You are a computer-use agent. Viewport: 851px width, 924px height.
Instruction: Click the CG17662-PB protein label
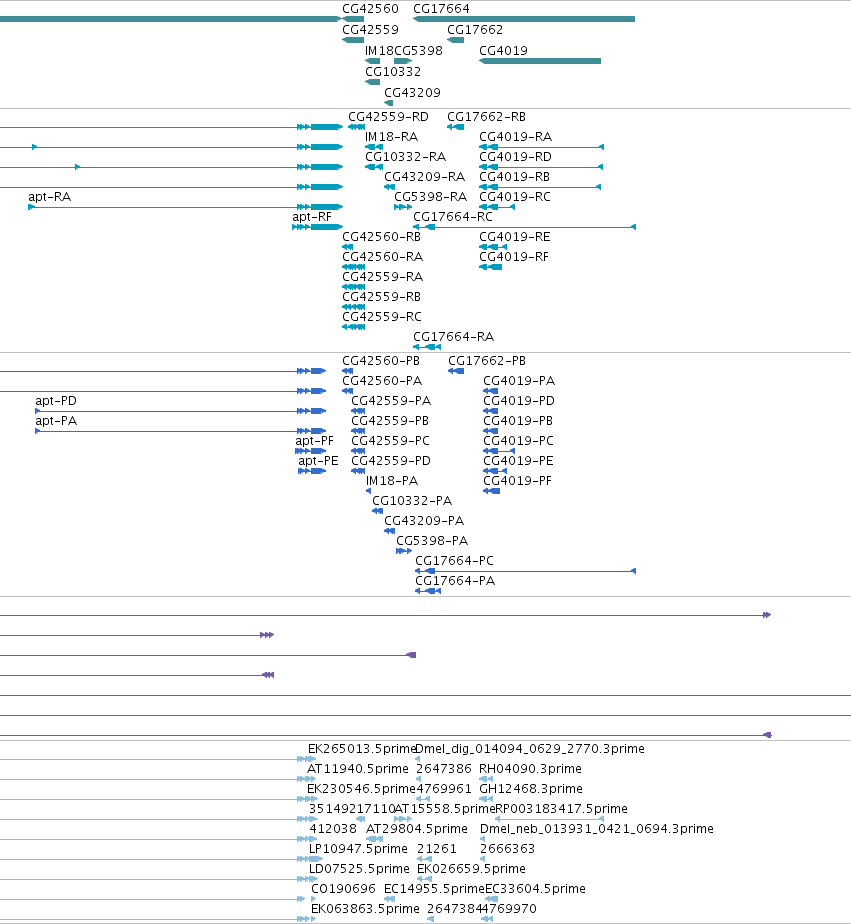(487, 361)
